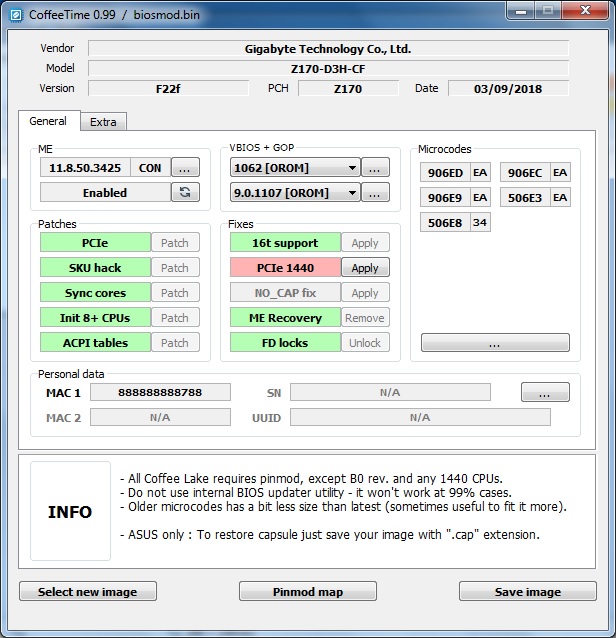Click the CoffeeTime app icon in title bar
The height and width of the screenshot is (638, 616).
(x=16, y=15)
